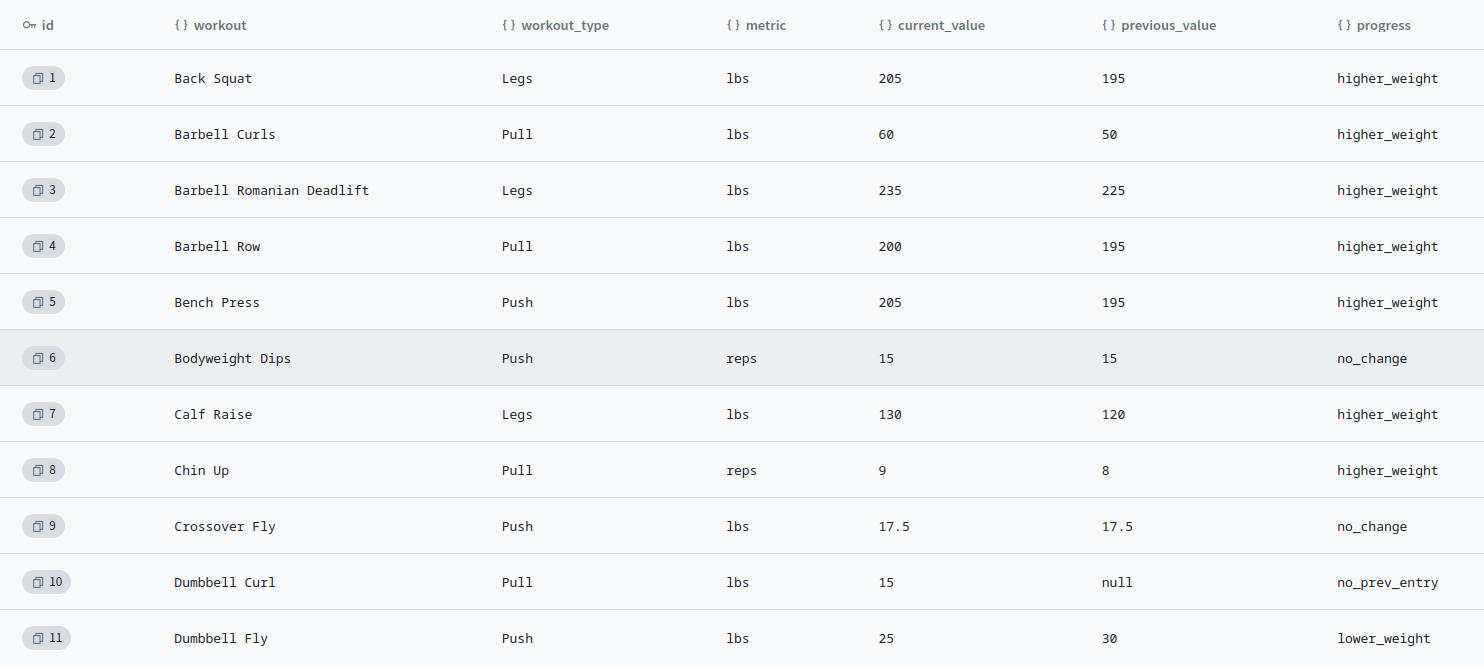The image size is (1484, 665).
Task: Select the Bench Press workout cell
Action: [217, 302]
